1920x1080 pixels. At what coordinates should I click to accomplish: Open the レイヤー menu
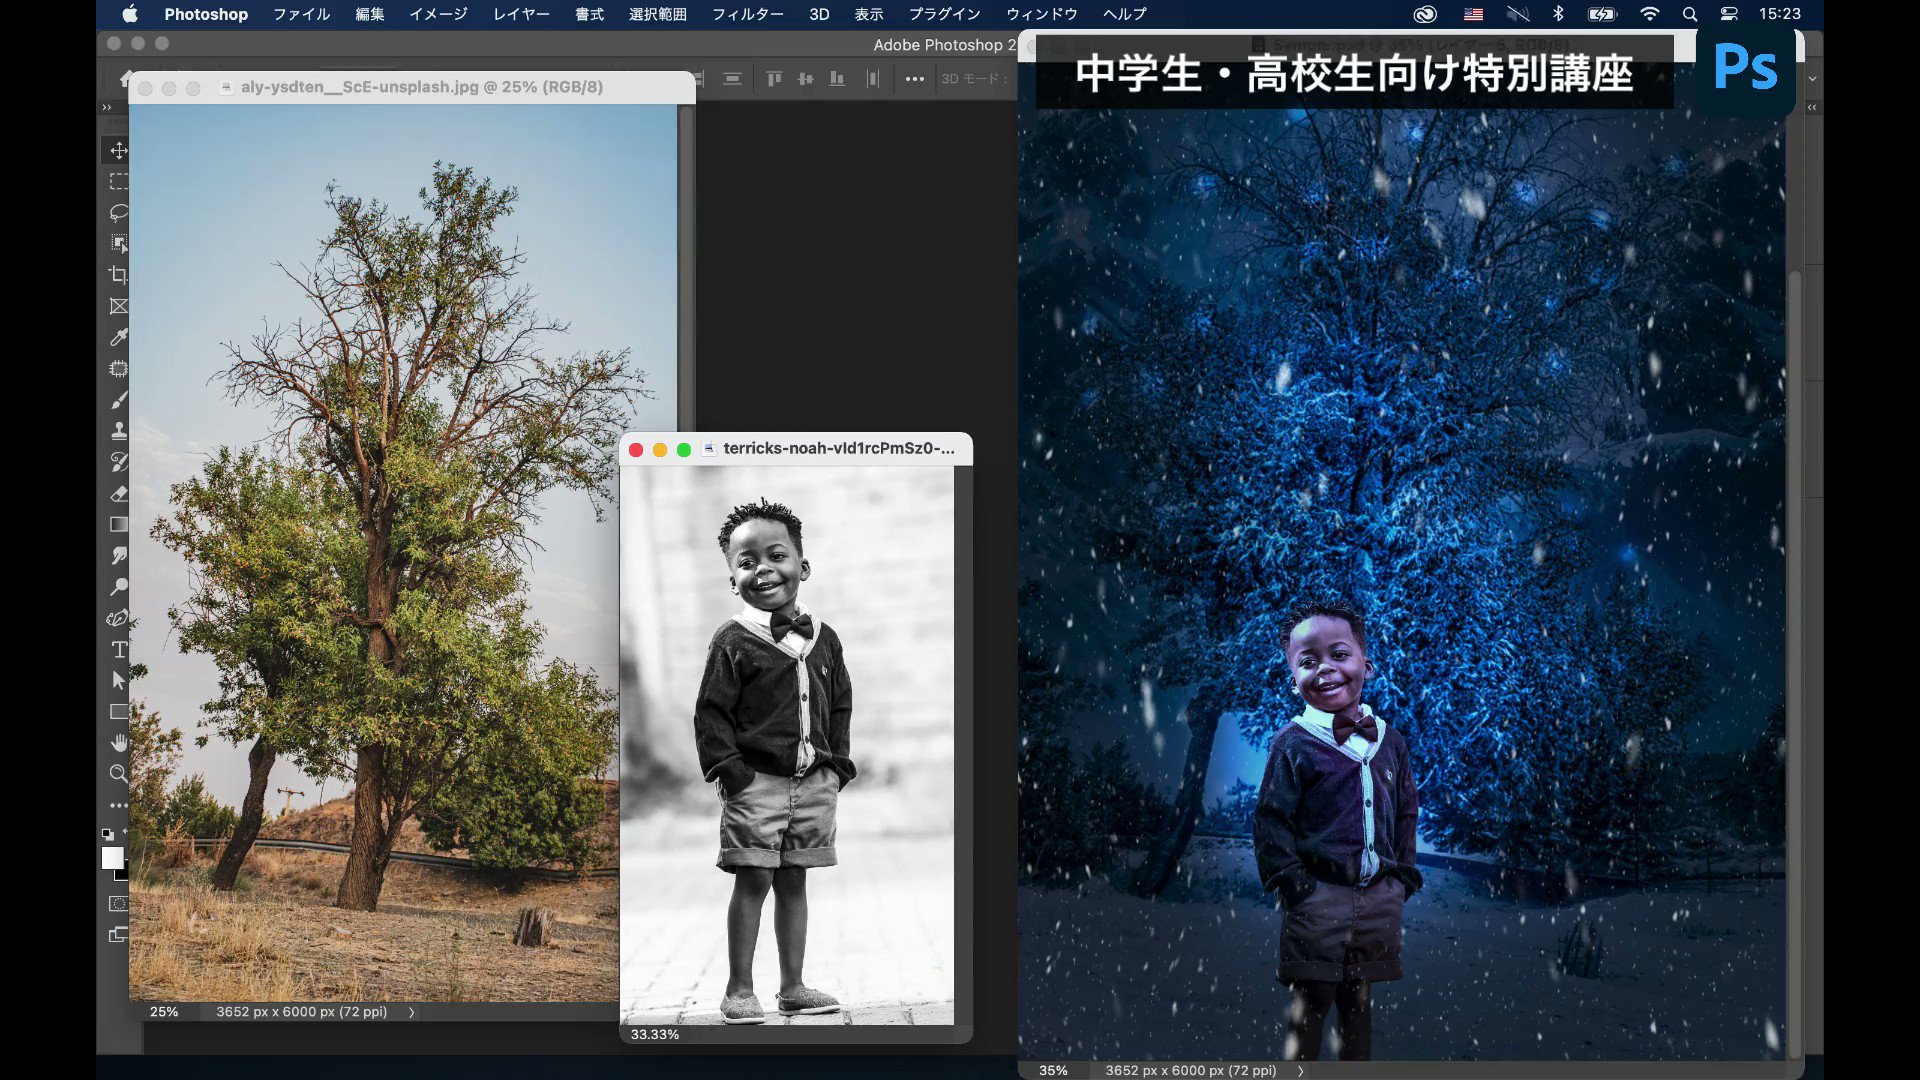pyautogui.click(x=521, y=14)
